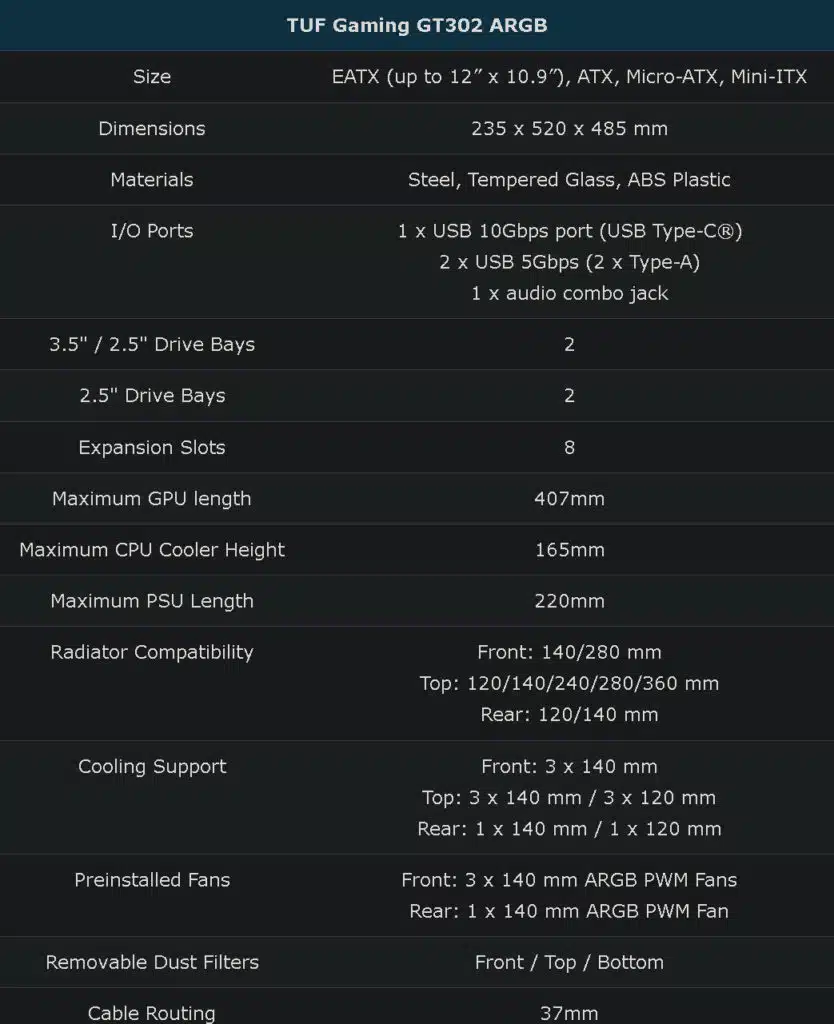Click the Maximum PSU Length label
This screenshot has width=834, height=1024.
tap(152, 601)
